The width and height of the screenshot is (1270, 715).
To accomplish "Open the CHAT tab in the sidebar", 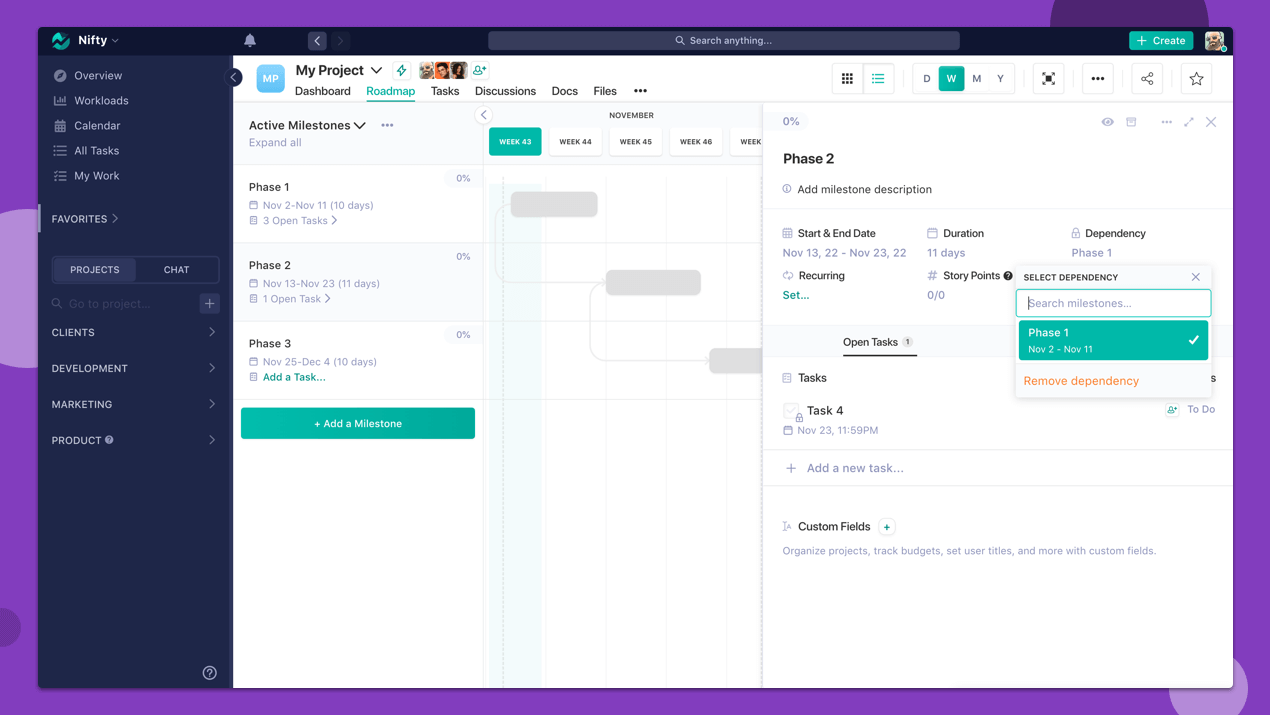I will [176, 269].
